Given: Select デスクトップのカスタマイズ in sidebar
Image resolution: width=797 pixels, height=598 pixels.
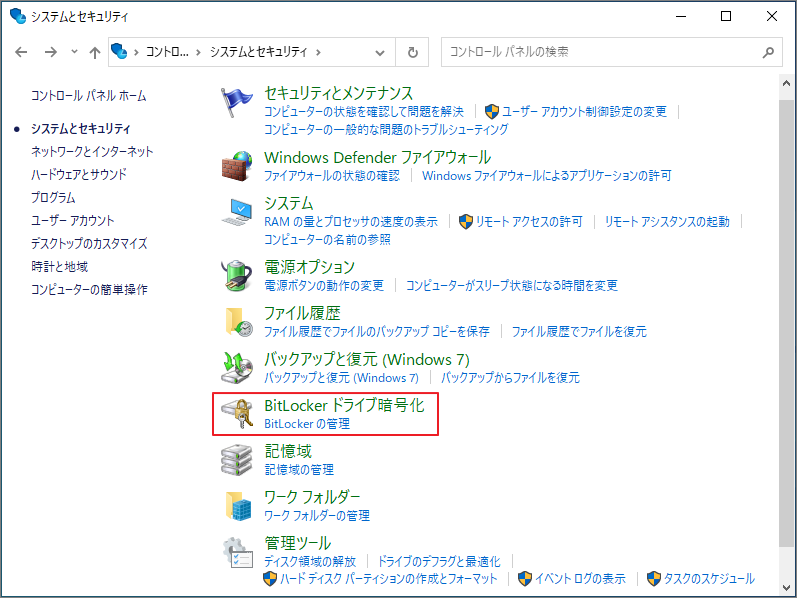Looking at the screenshot, I should point(89,243).
